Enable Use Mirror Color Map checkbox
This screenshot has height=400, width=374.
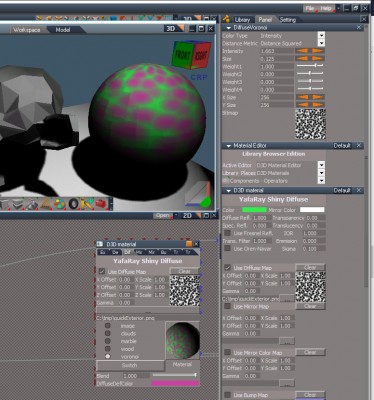228,352
